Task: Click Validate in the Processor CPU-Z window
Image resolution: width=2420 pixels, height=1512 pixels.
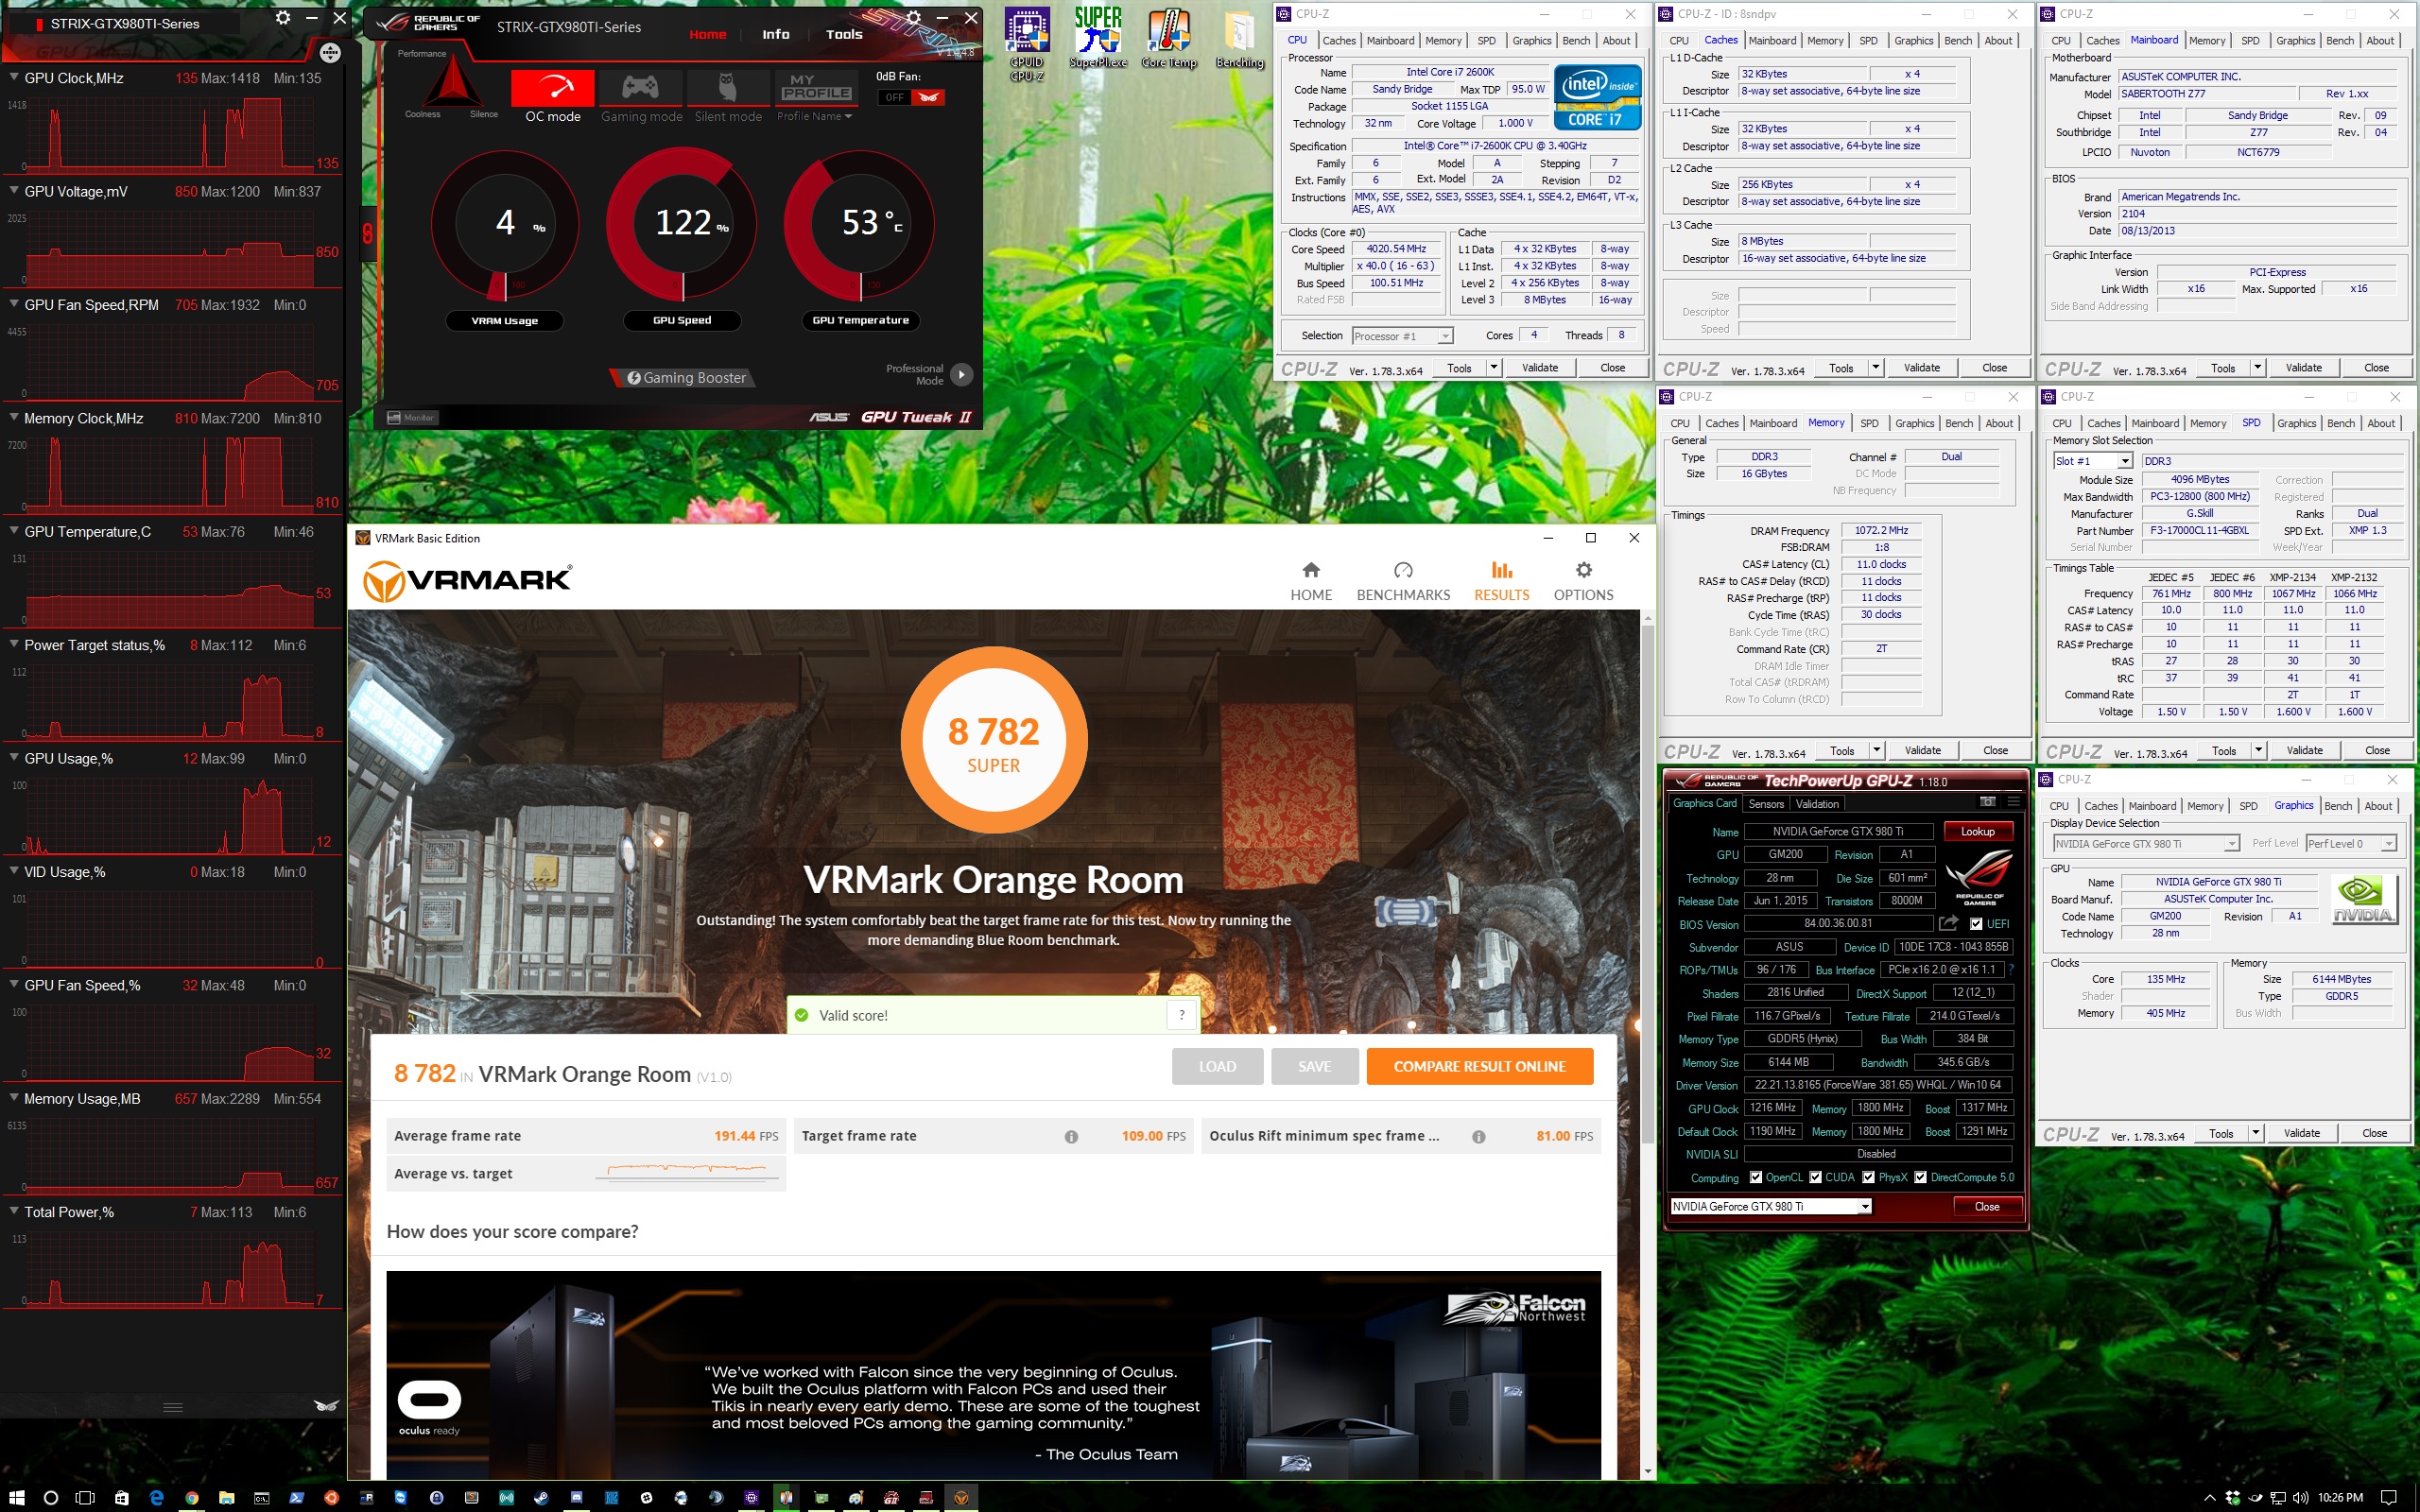Action: tap(1539, 368)
